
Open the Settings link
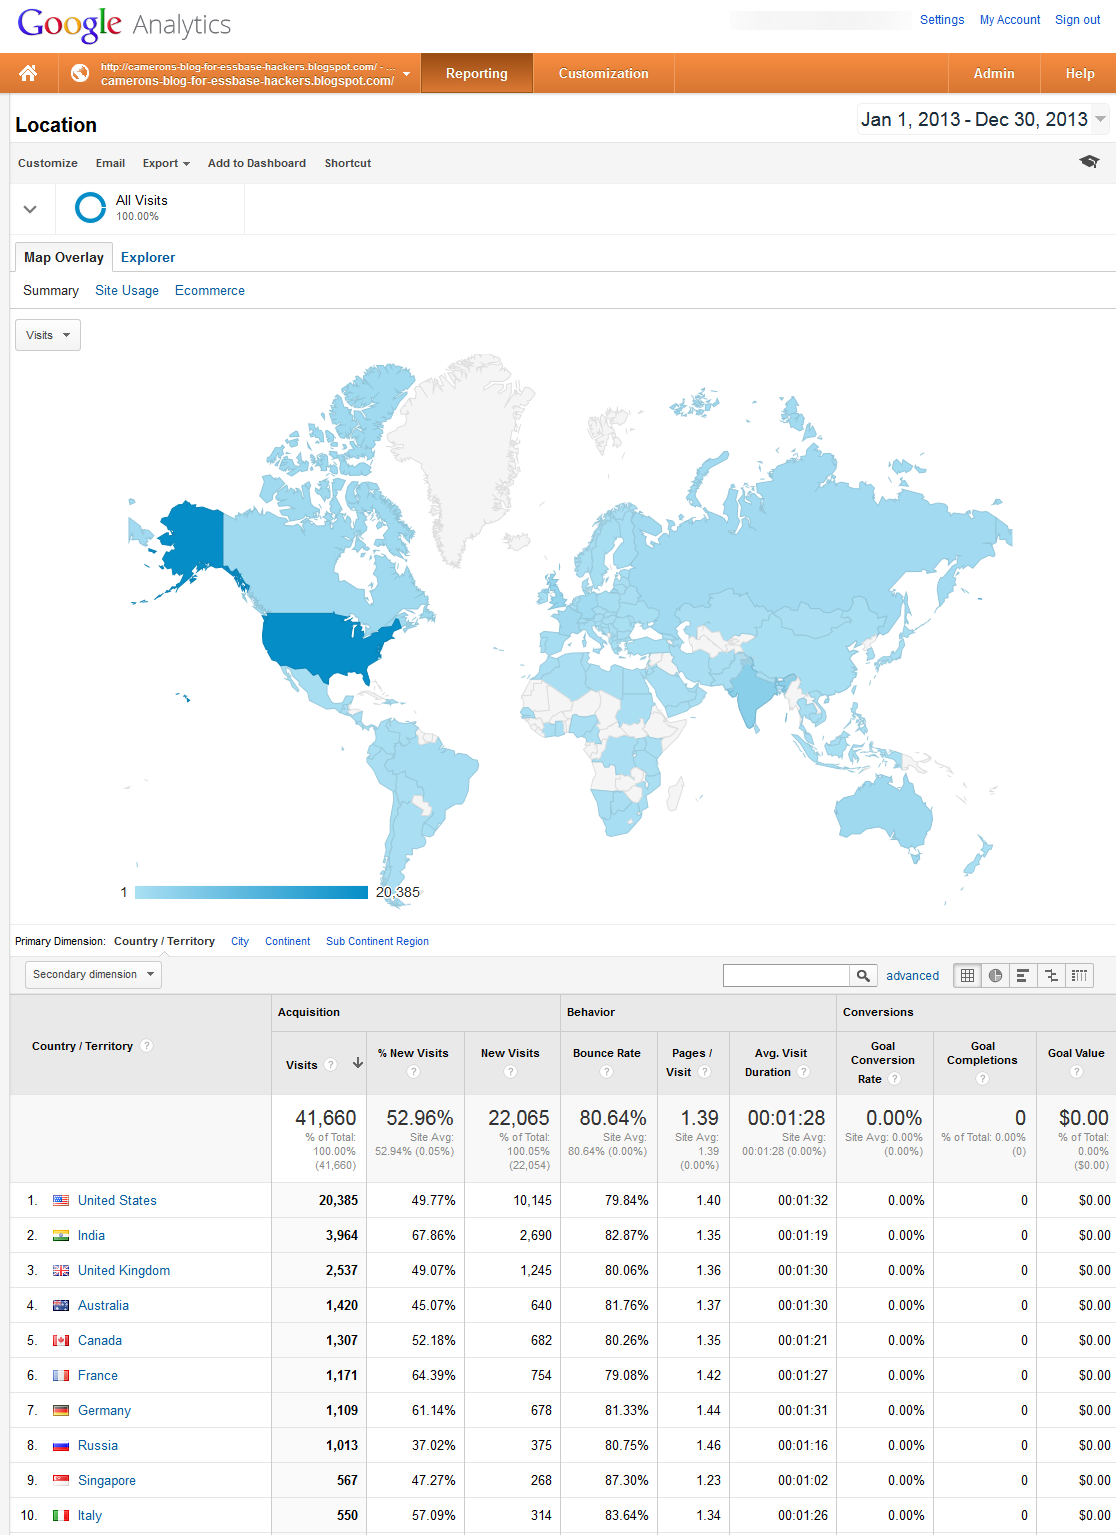tap(942, 19)
